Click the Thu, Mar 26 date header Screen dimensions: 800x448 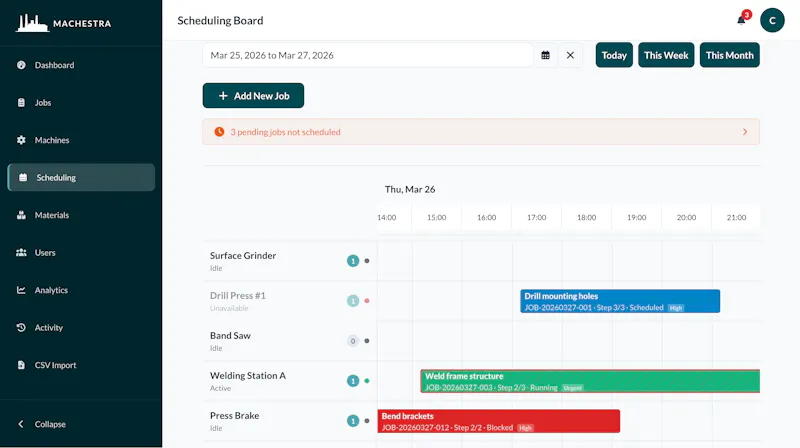point(410,189)
